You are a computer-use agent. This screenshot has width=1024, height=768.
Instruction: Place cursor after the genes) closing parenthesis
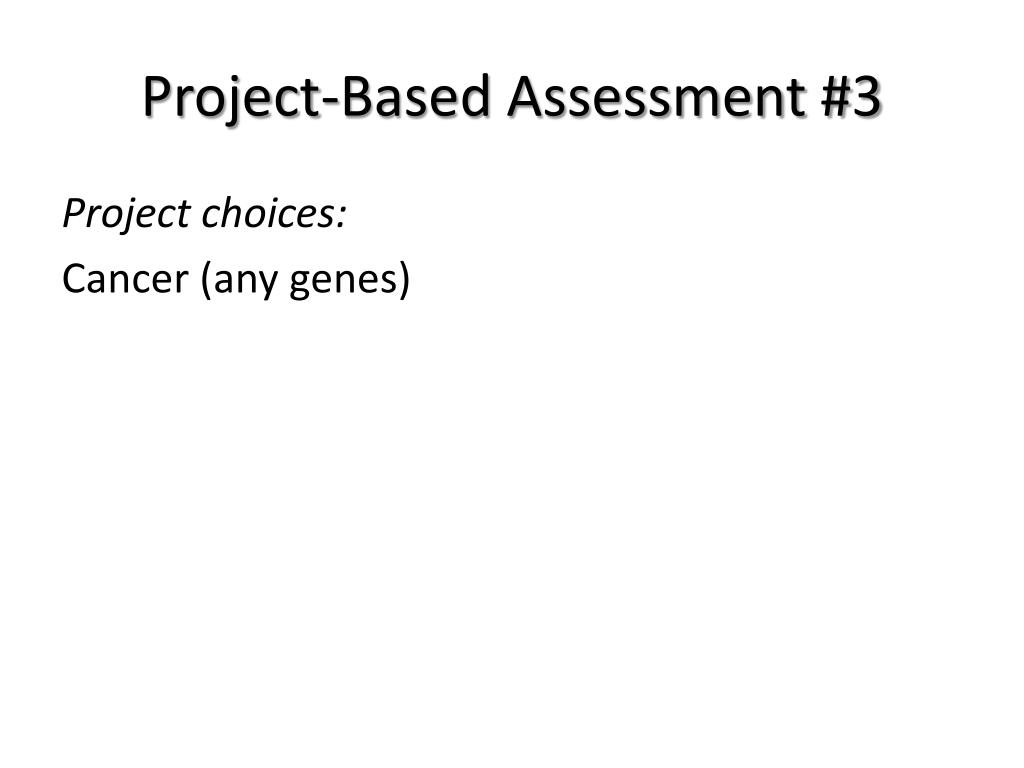pyautogui.click(x=411, y=280)
